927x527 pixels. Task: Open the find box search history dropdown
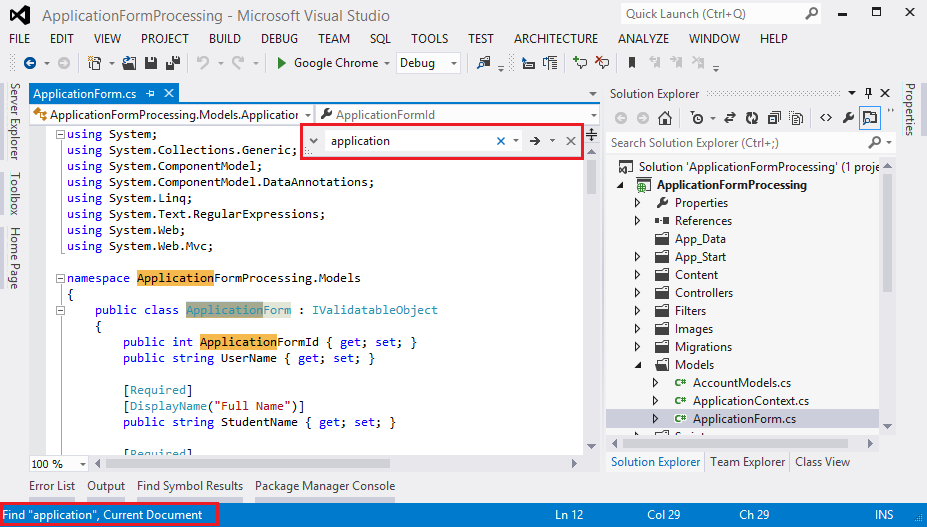(516, 141)
